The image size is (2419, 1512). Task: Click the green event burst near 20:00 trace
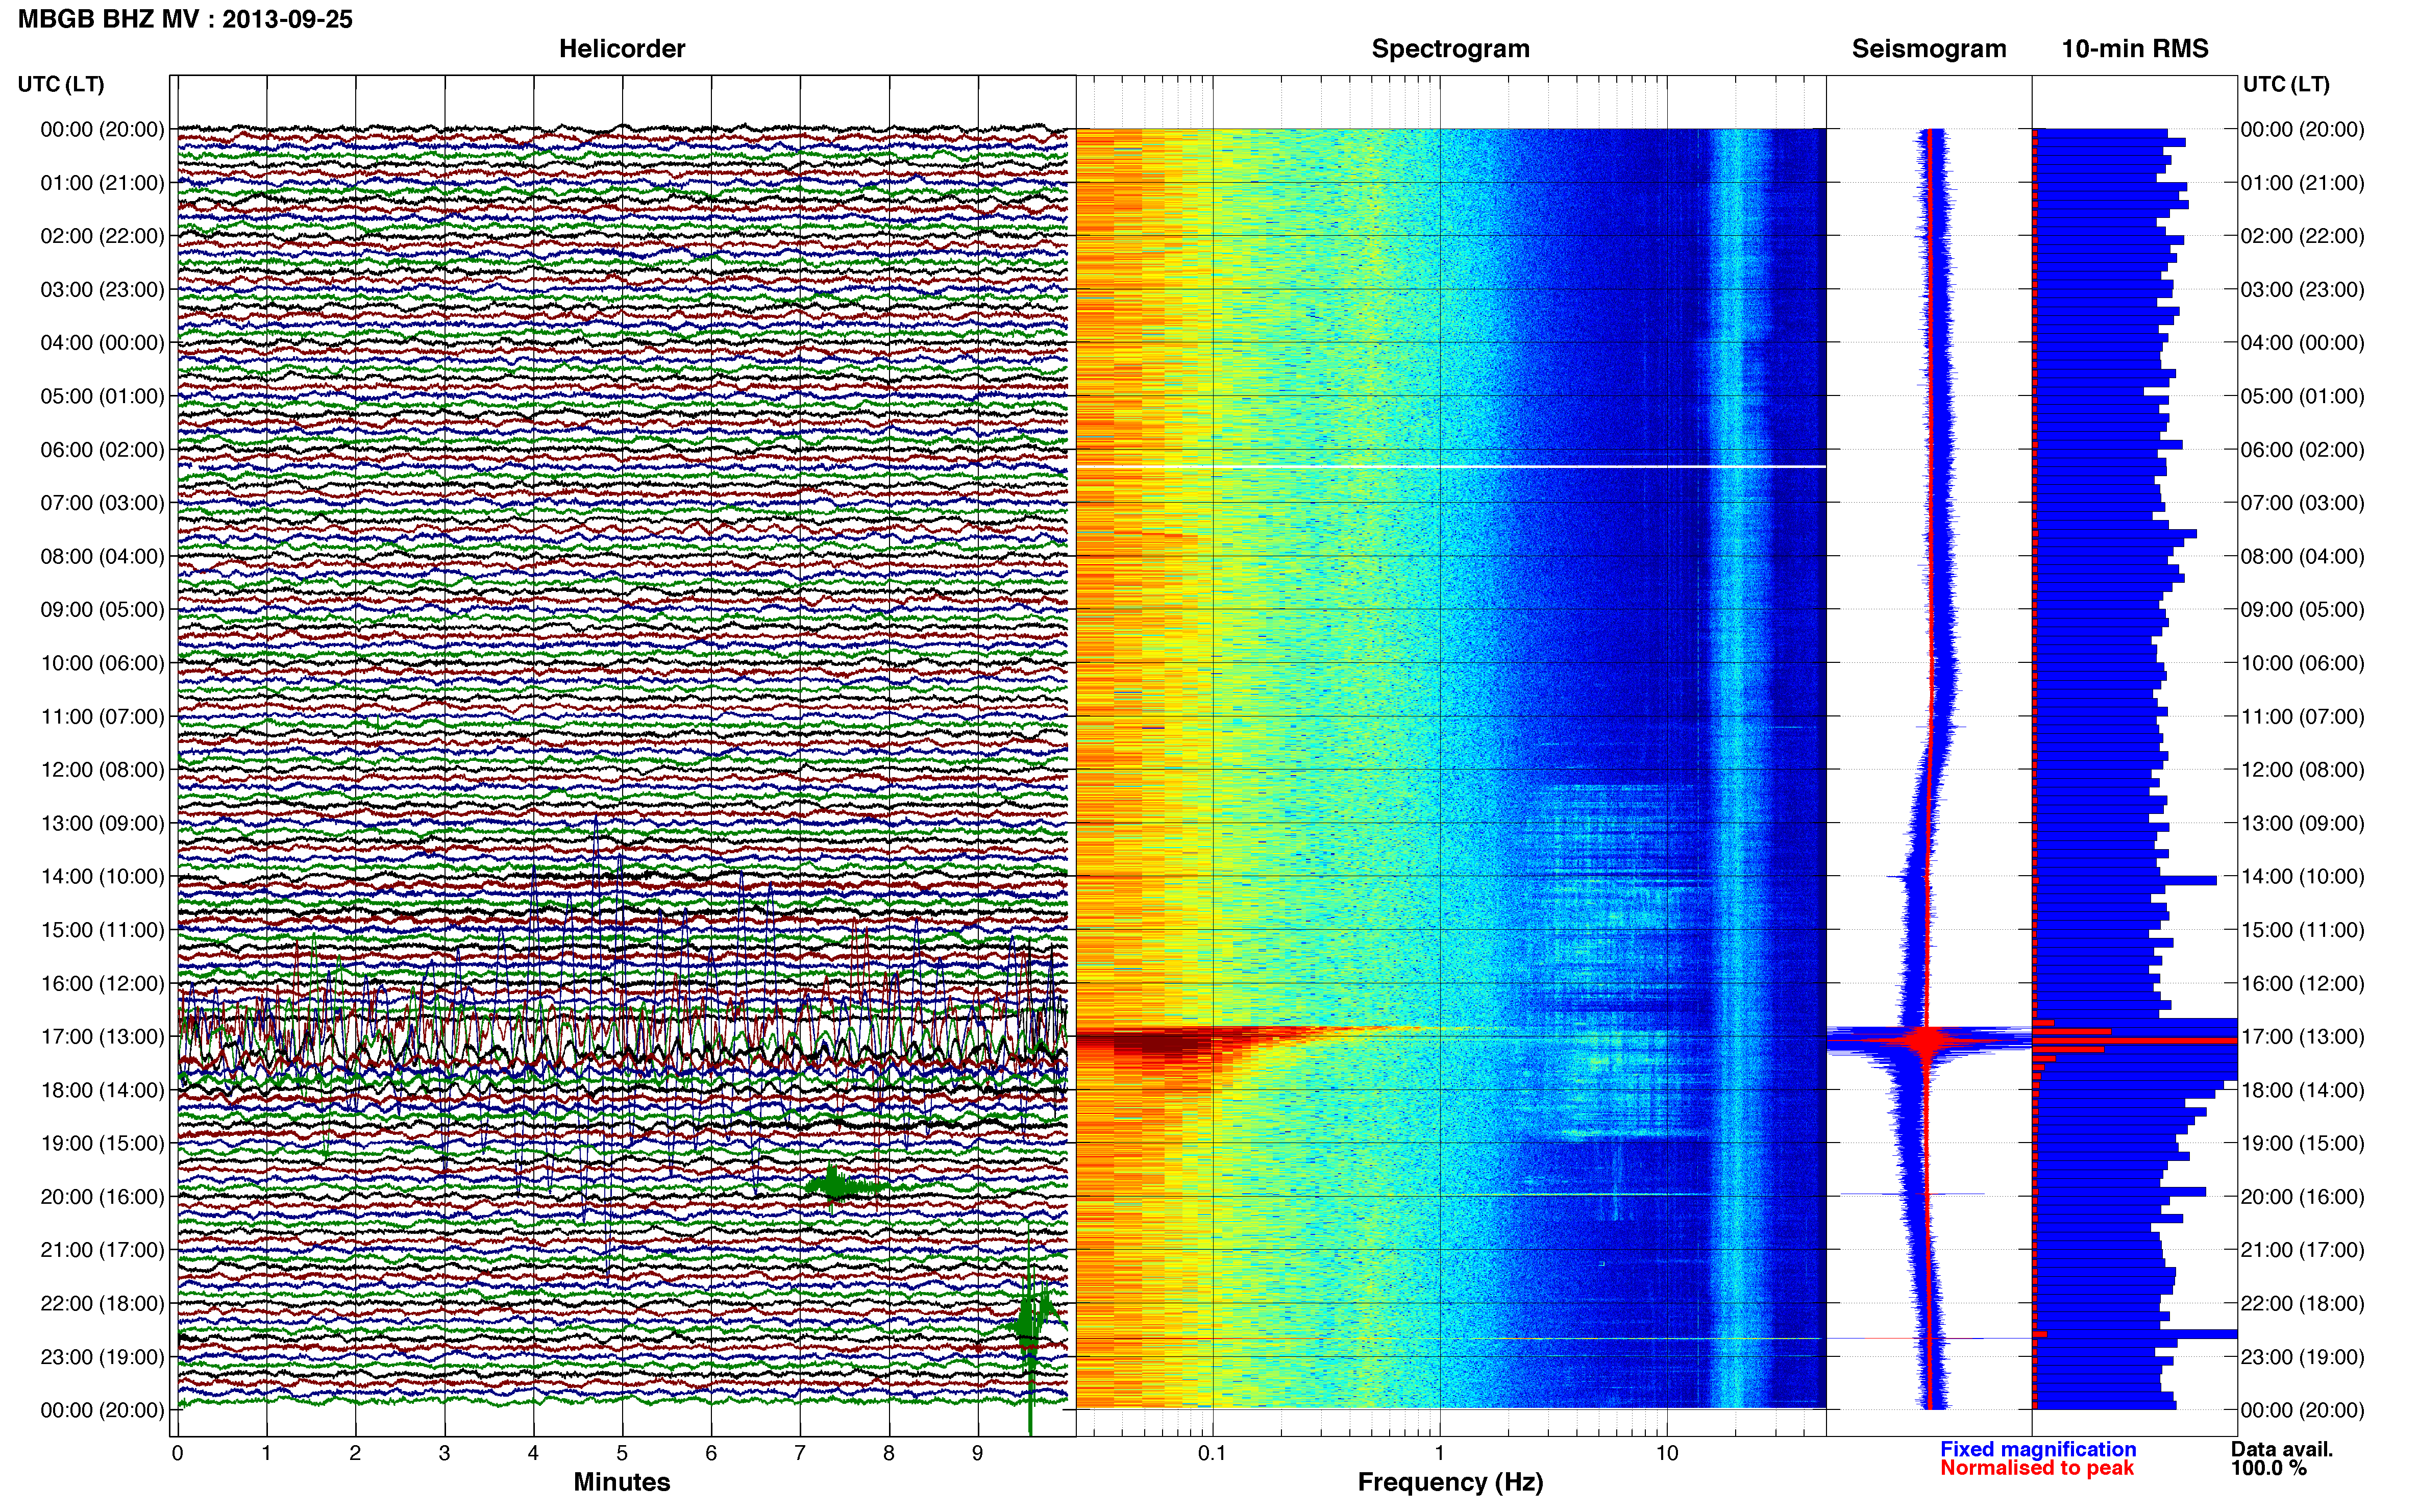click(x=840, y=1186)
